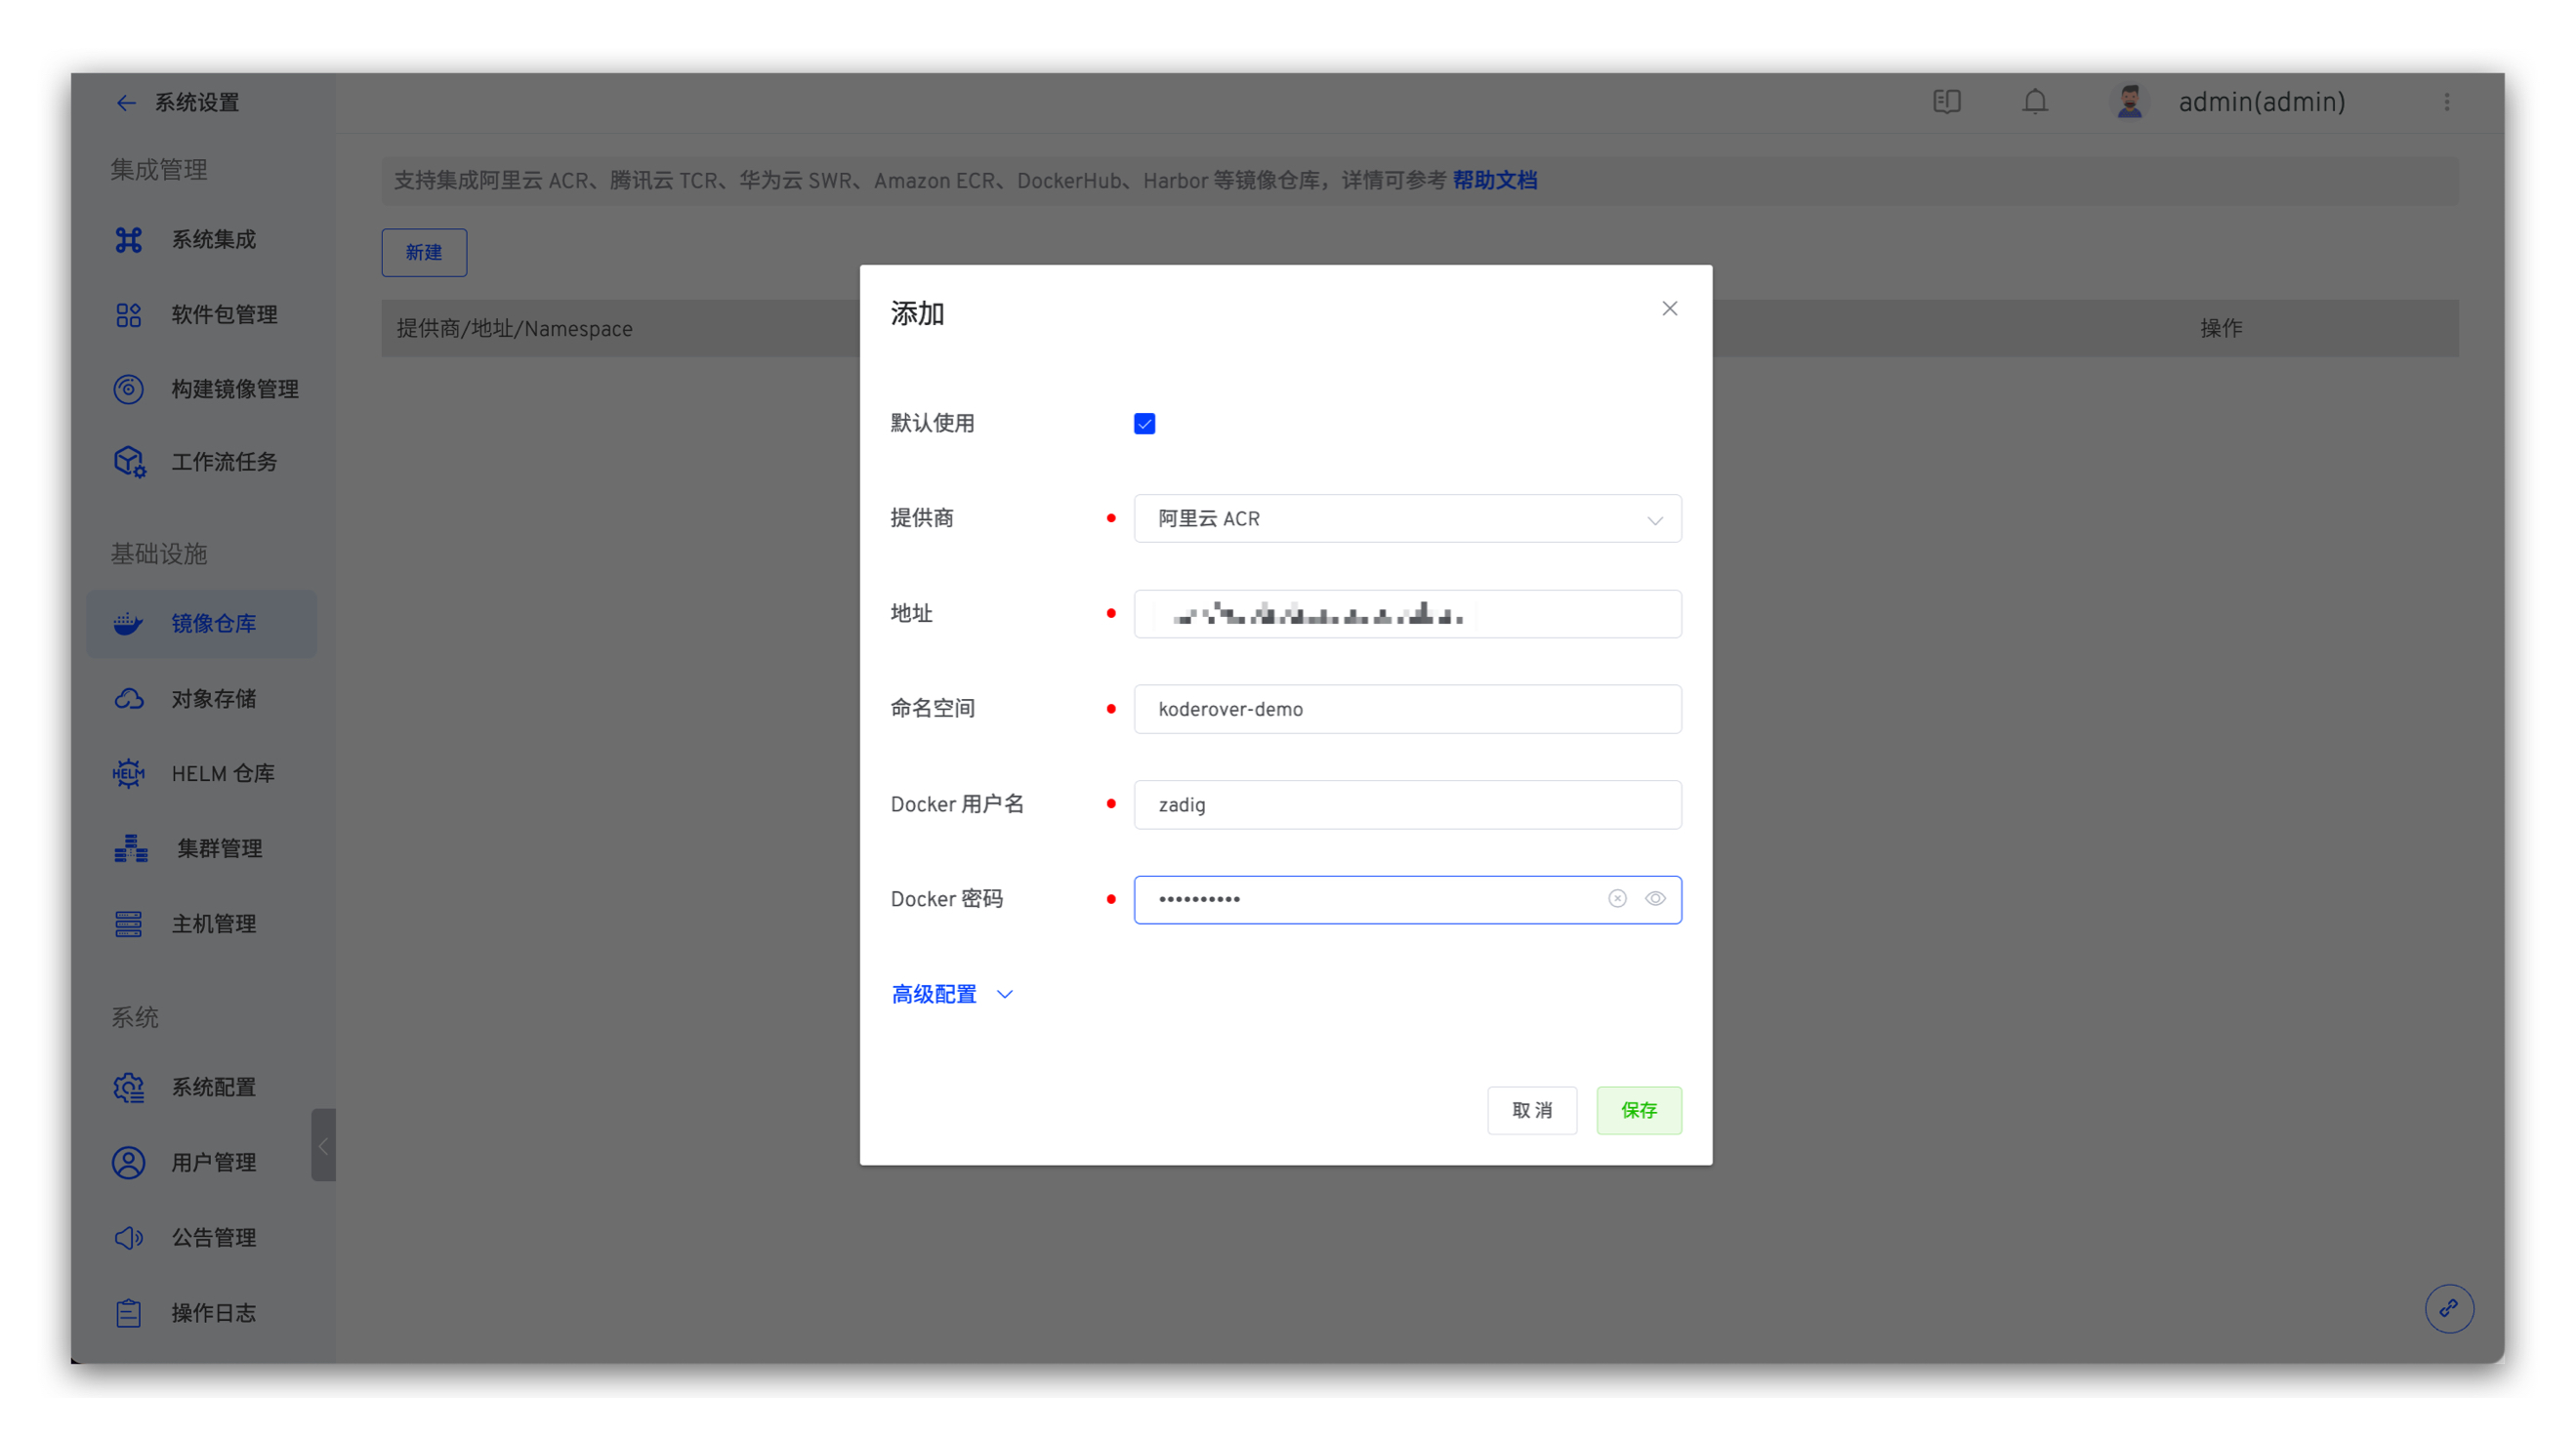Viewport: 2576px width, 1437px height.
Task: Open the three-dot more menu icon
Action: 2446,101
